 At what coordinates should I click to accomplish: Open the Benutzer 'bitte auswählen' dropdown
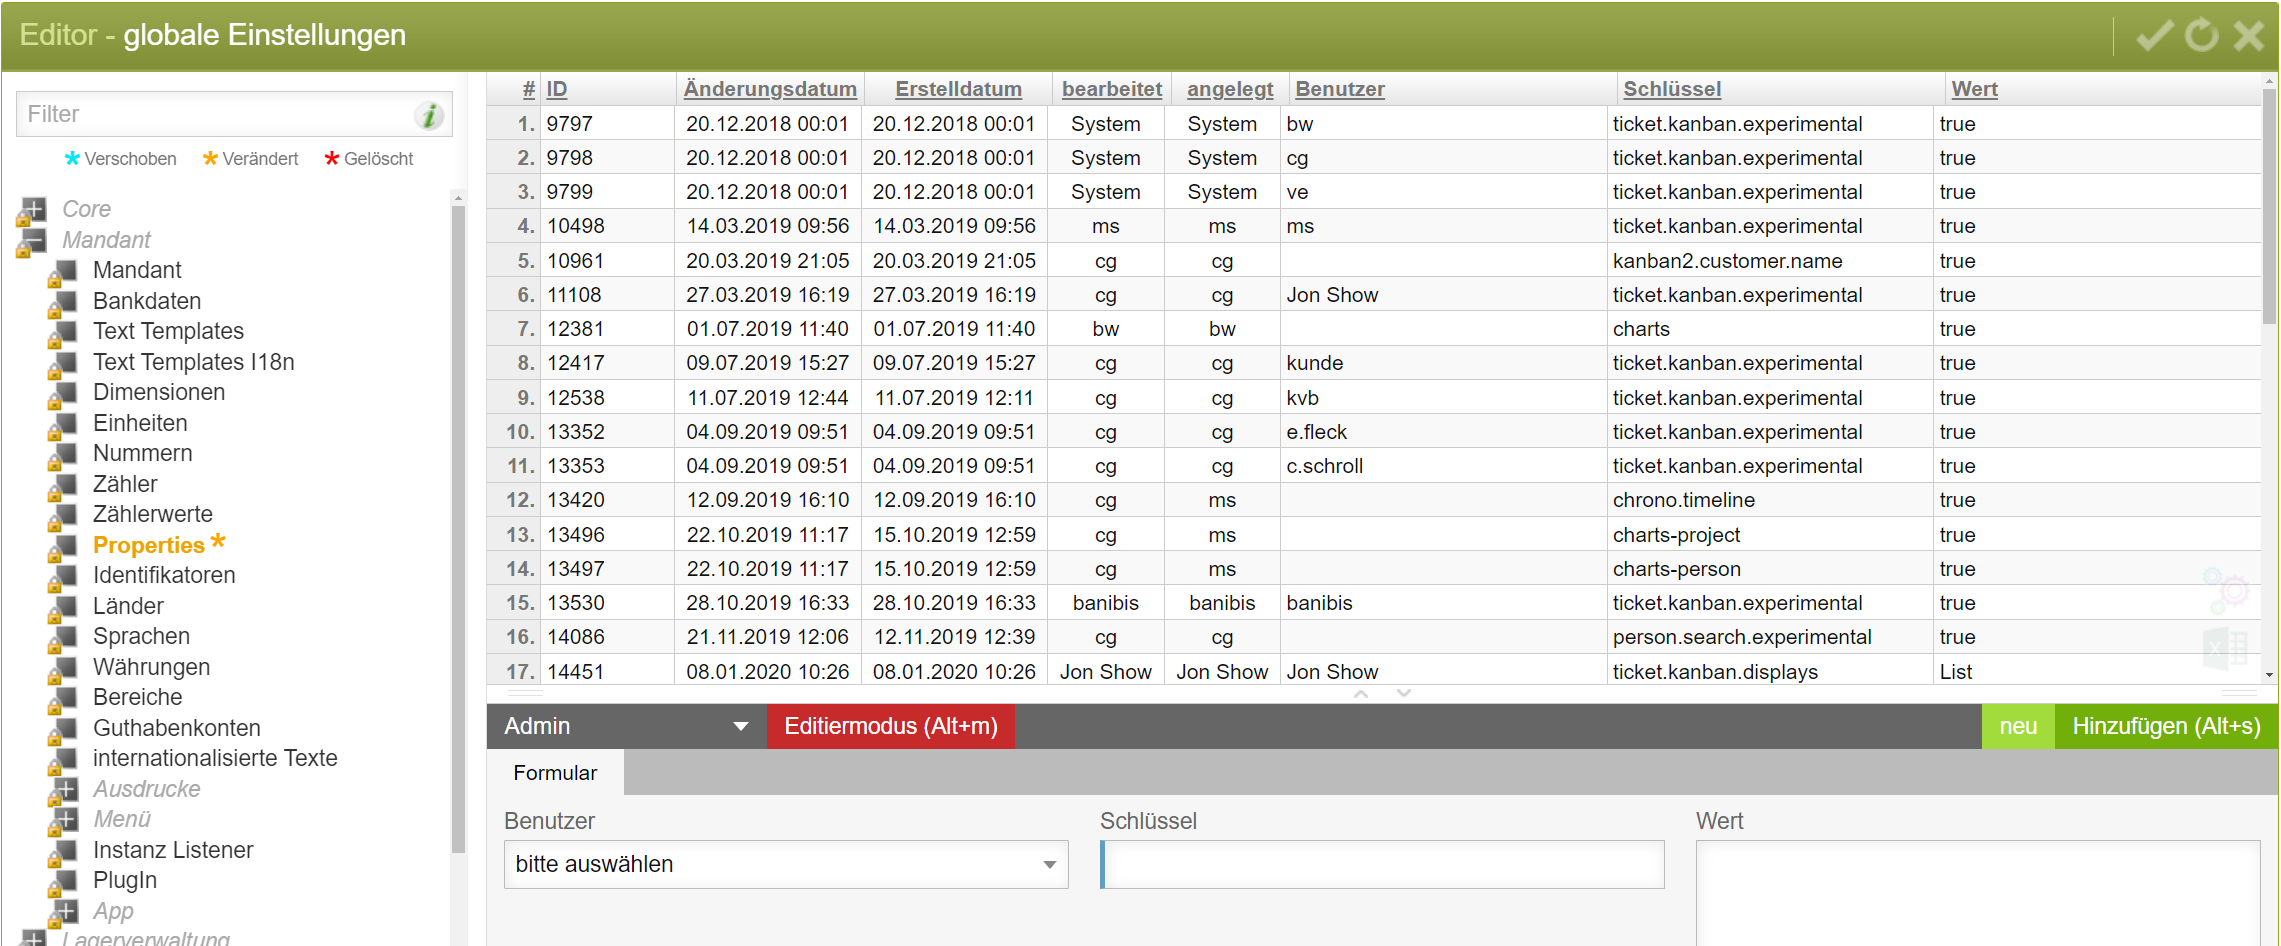click(786, 865)
